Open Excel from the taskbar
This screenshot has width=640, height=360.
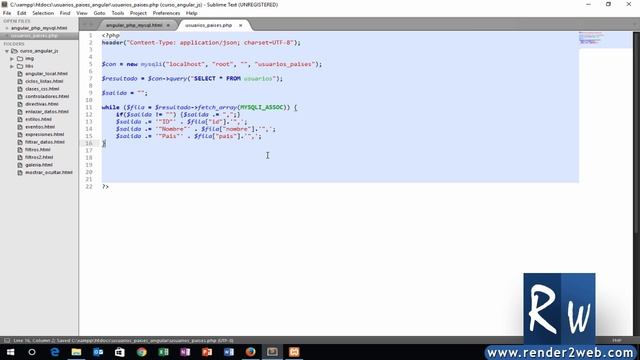coord(163,352)
